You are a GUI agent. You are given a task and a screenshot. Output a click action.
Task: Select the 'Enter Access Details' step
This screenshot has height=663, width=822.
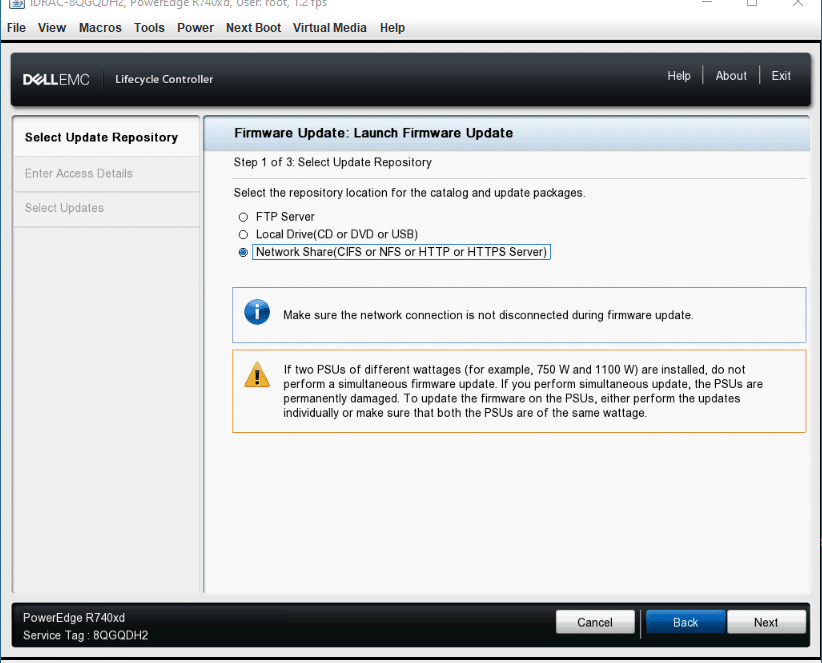[106, 173]
